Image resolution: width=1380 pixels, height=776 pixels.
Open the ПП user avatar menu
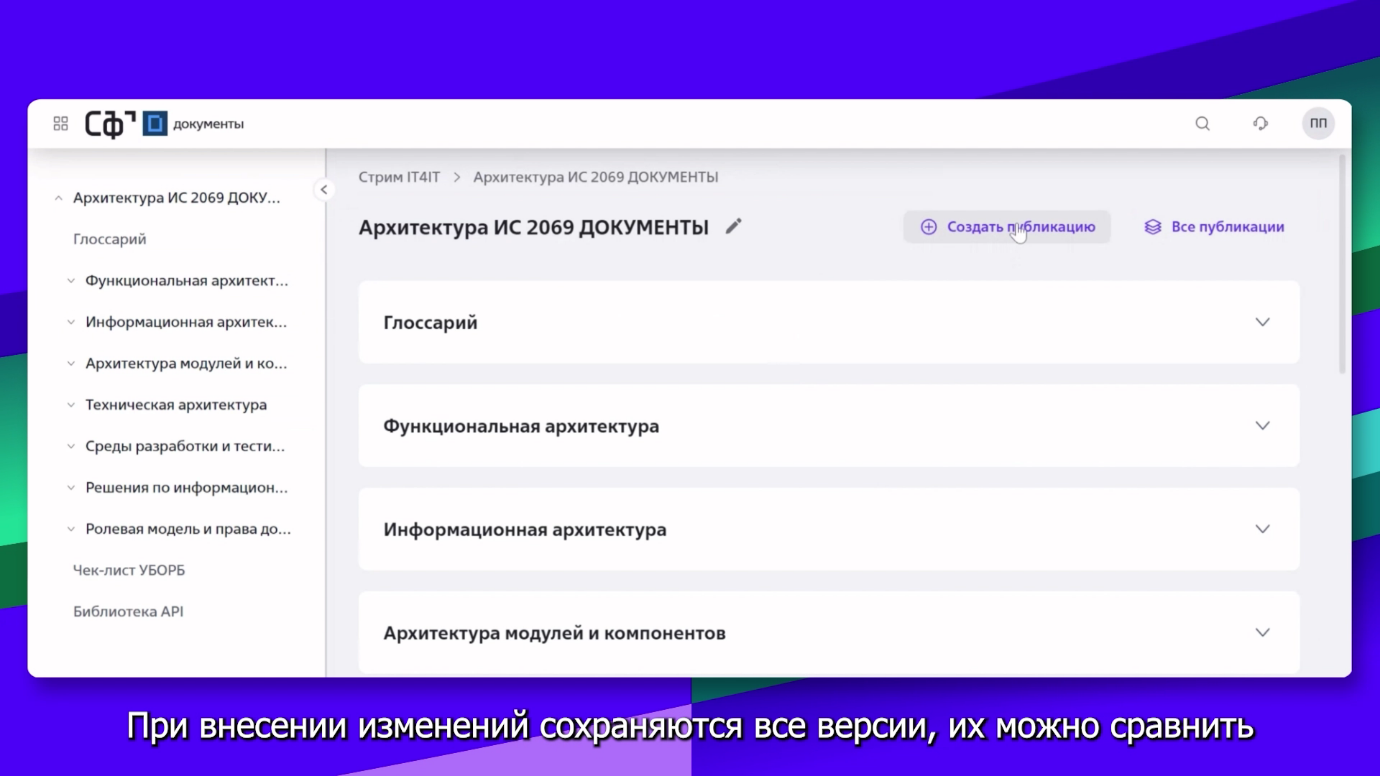click(x=1318, y=124)
